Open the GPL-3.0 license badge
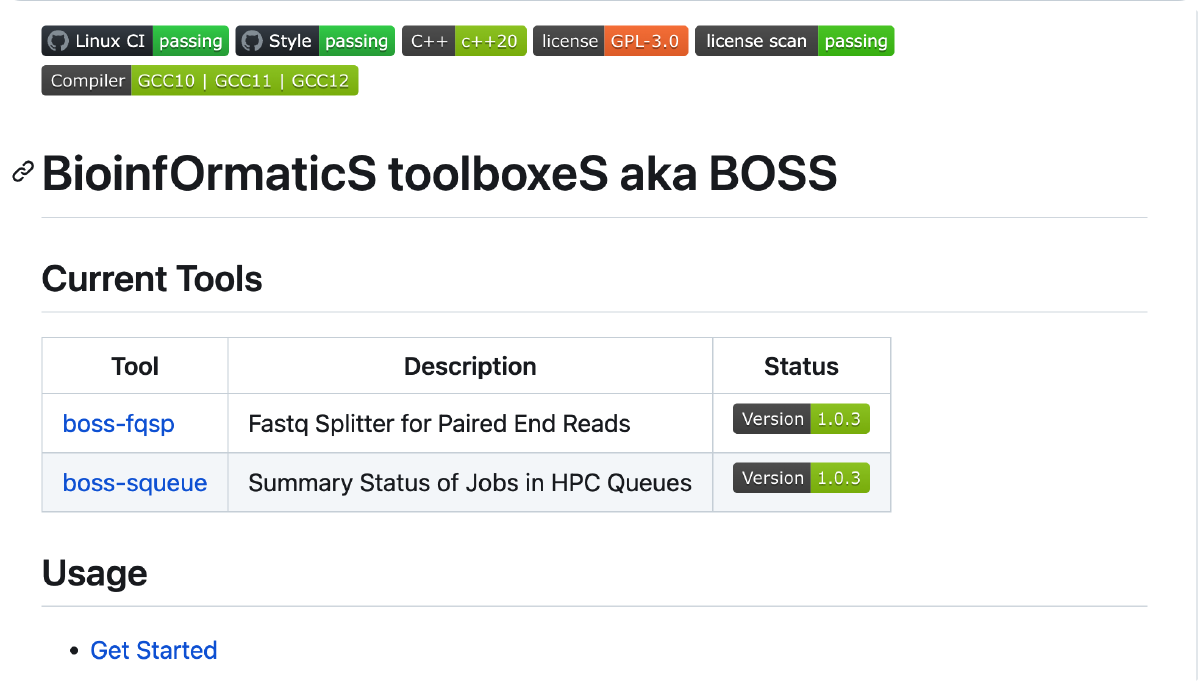This screenshot has height=691, width=1200. (610, 41)
